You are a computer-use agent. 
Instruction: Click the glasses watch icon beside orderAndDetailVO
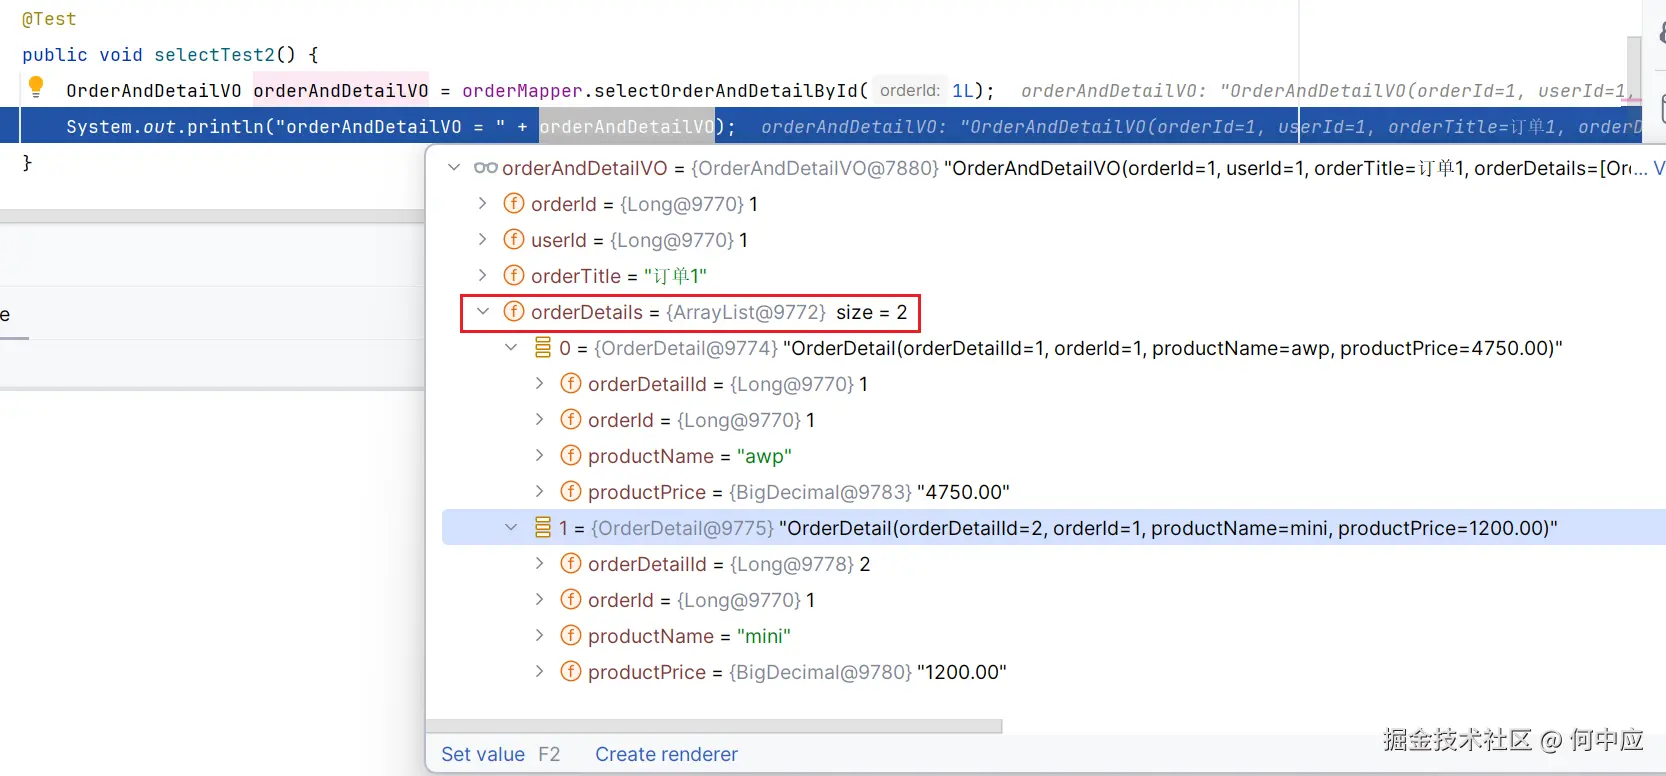pos(486,168)
